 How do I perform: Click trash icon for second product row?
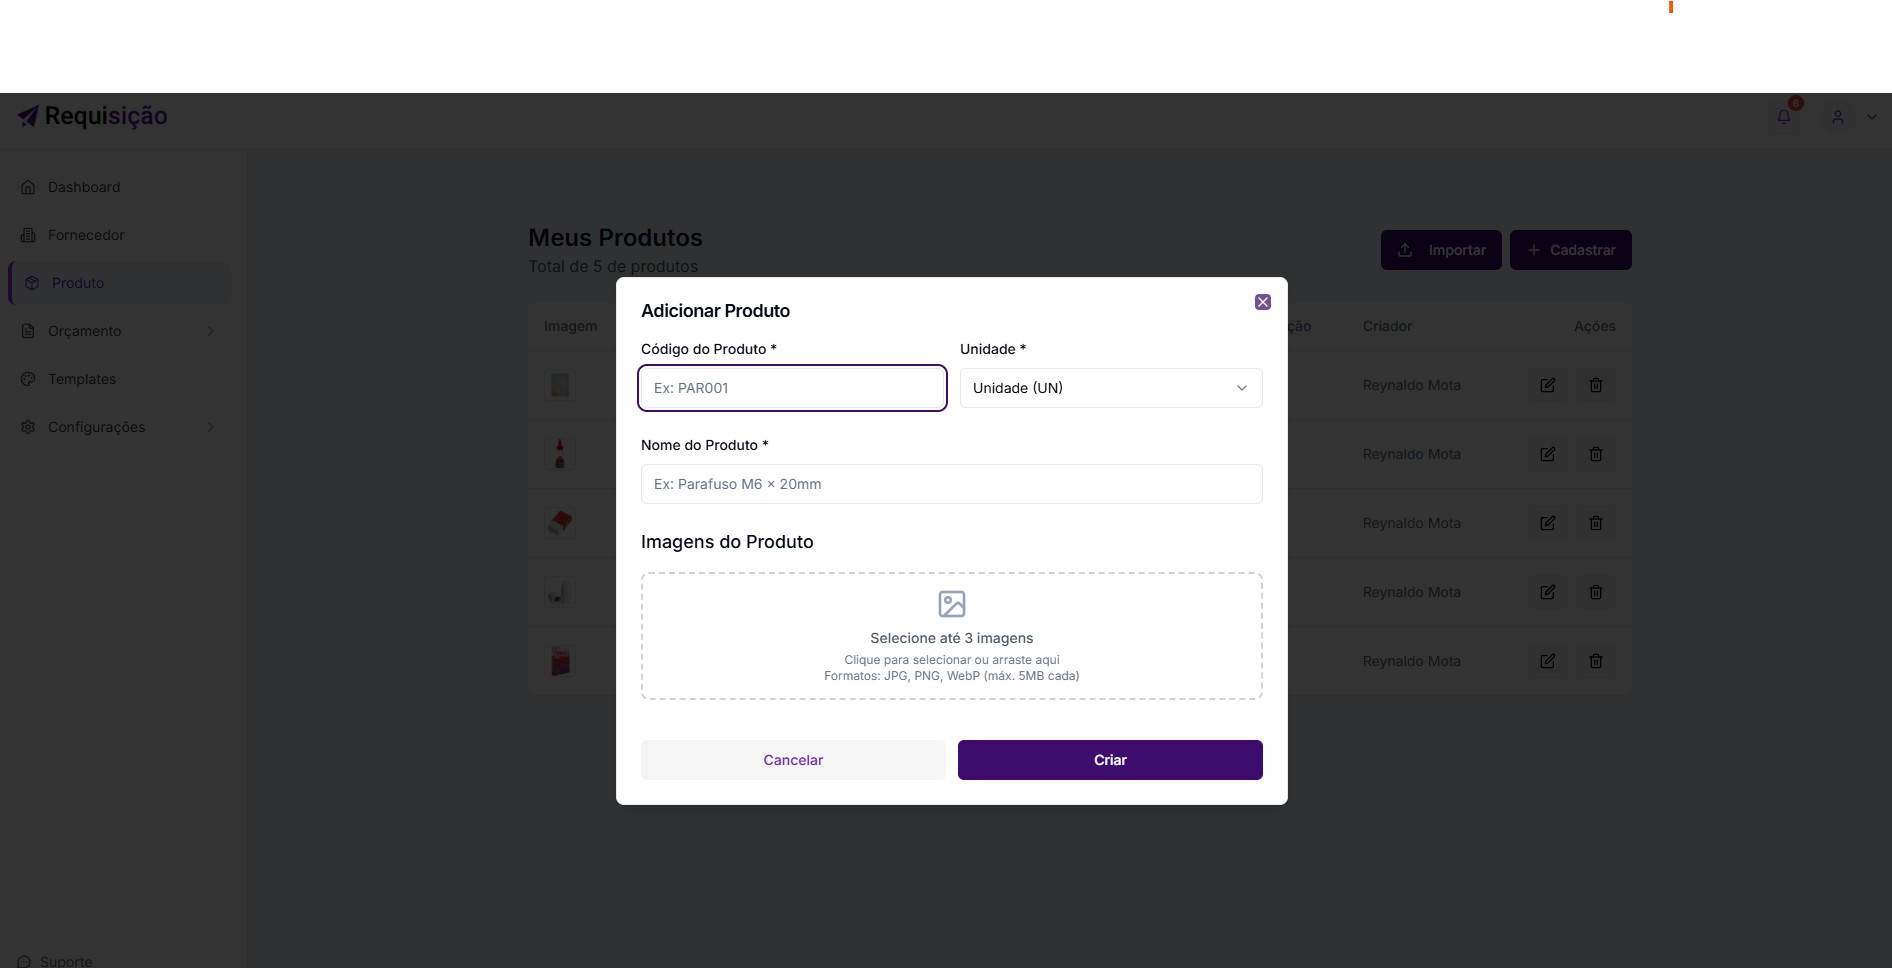[x=1596, y=454]
